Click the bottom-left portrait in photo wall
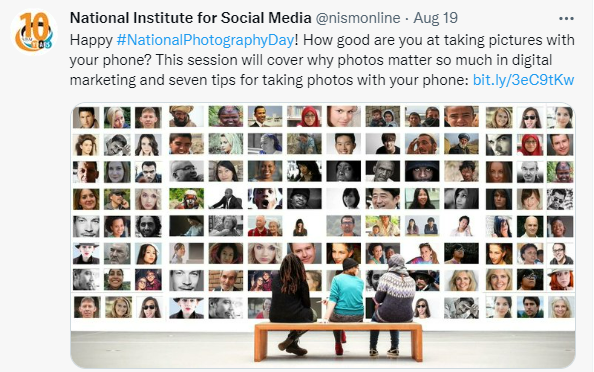The image size is (594, 372). [87, 307]
